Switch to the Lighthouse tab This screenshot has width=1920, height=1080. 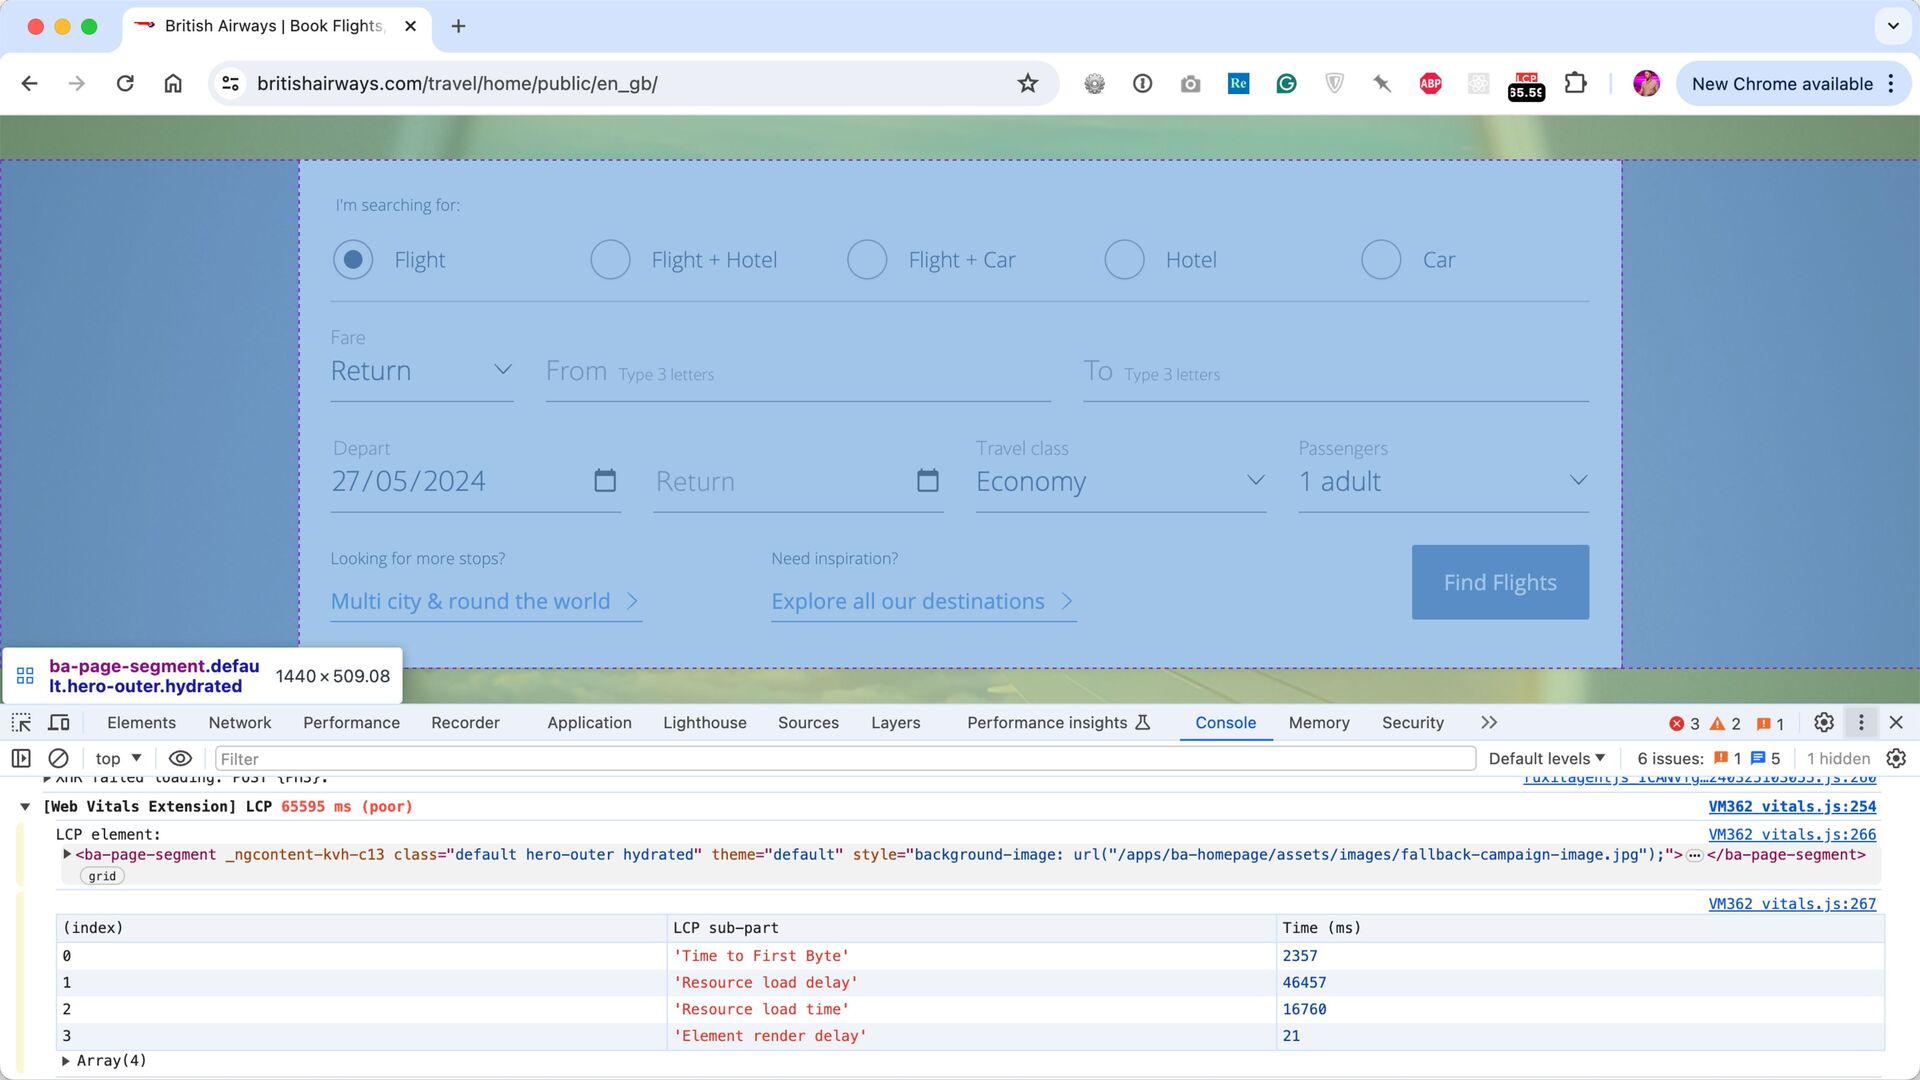tap(705, 722)
